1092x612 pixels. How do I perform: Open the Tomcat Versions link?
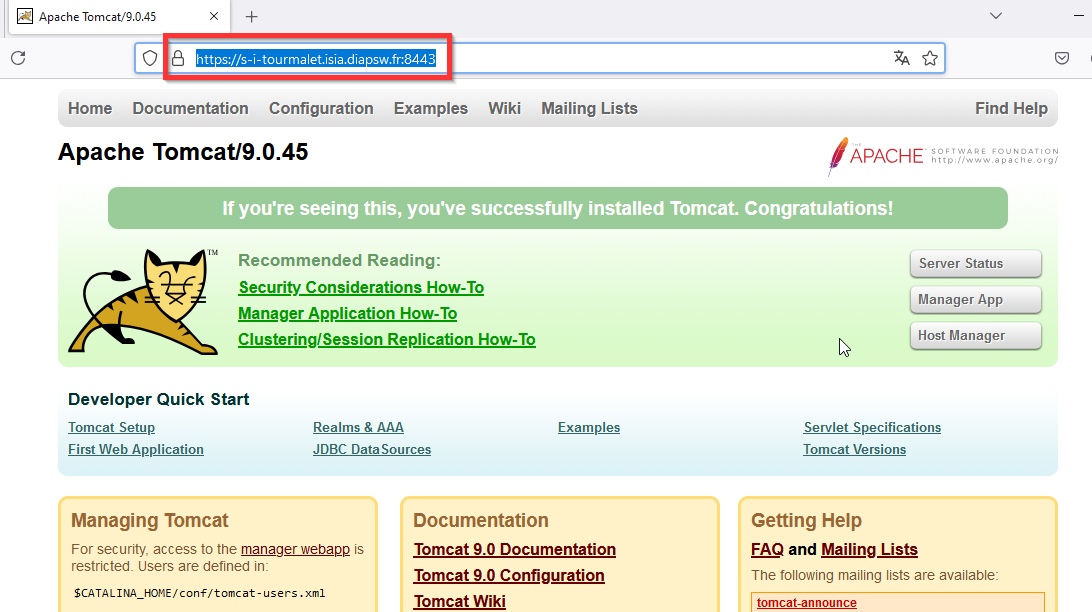tap(854, 450)
